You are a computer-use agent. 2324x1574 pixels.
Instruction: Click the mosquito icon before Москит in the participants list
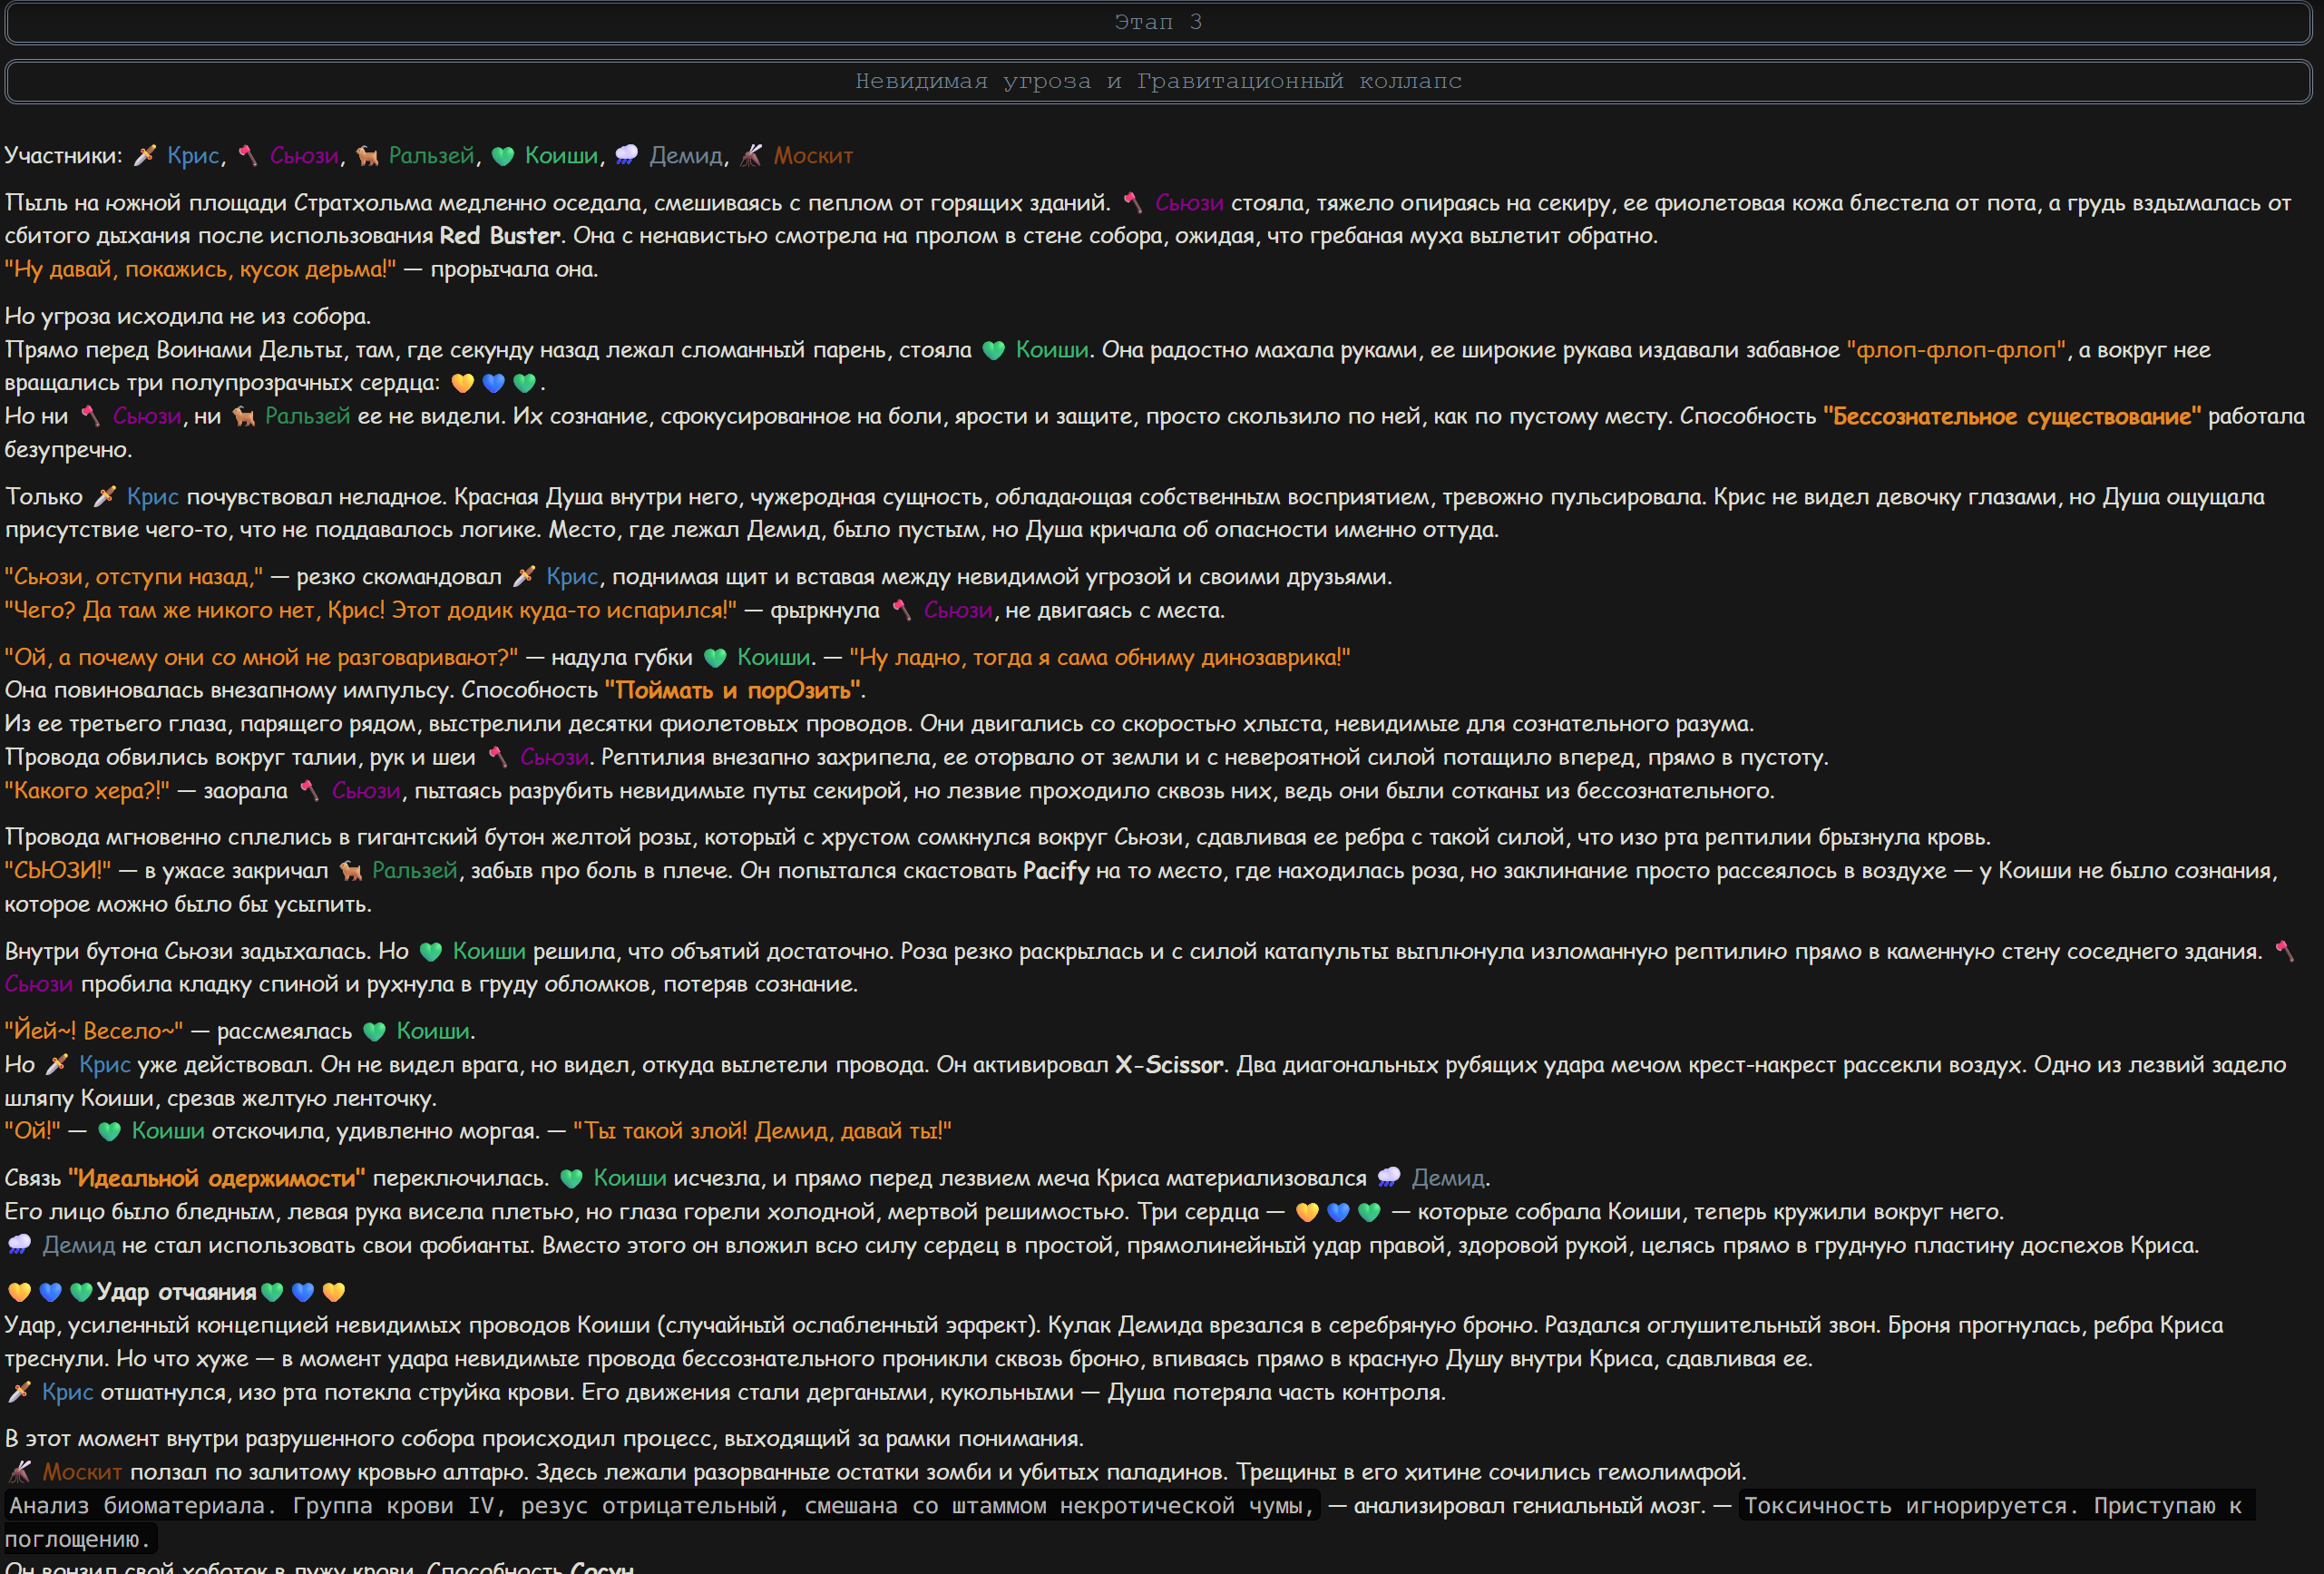coord(751,155)
